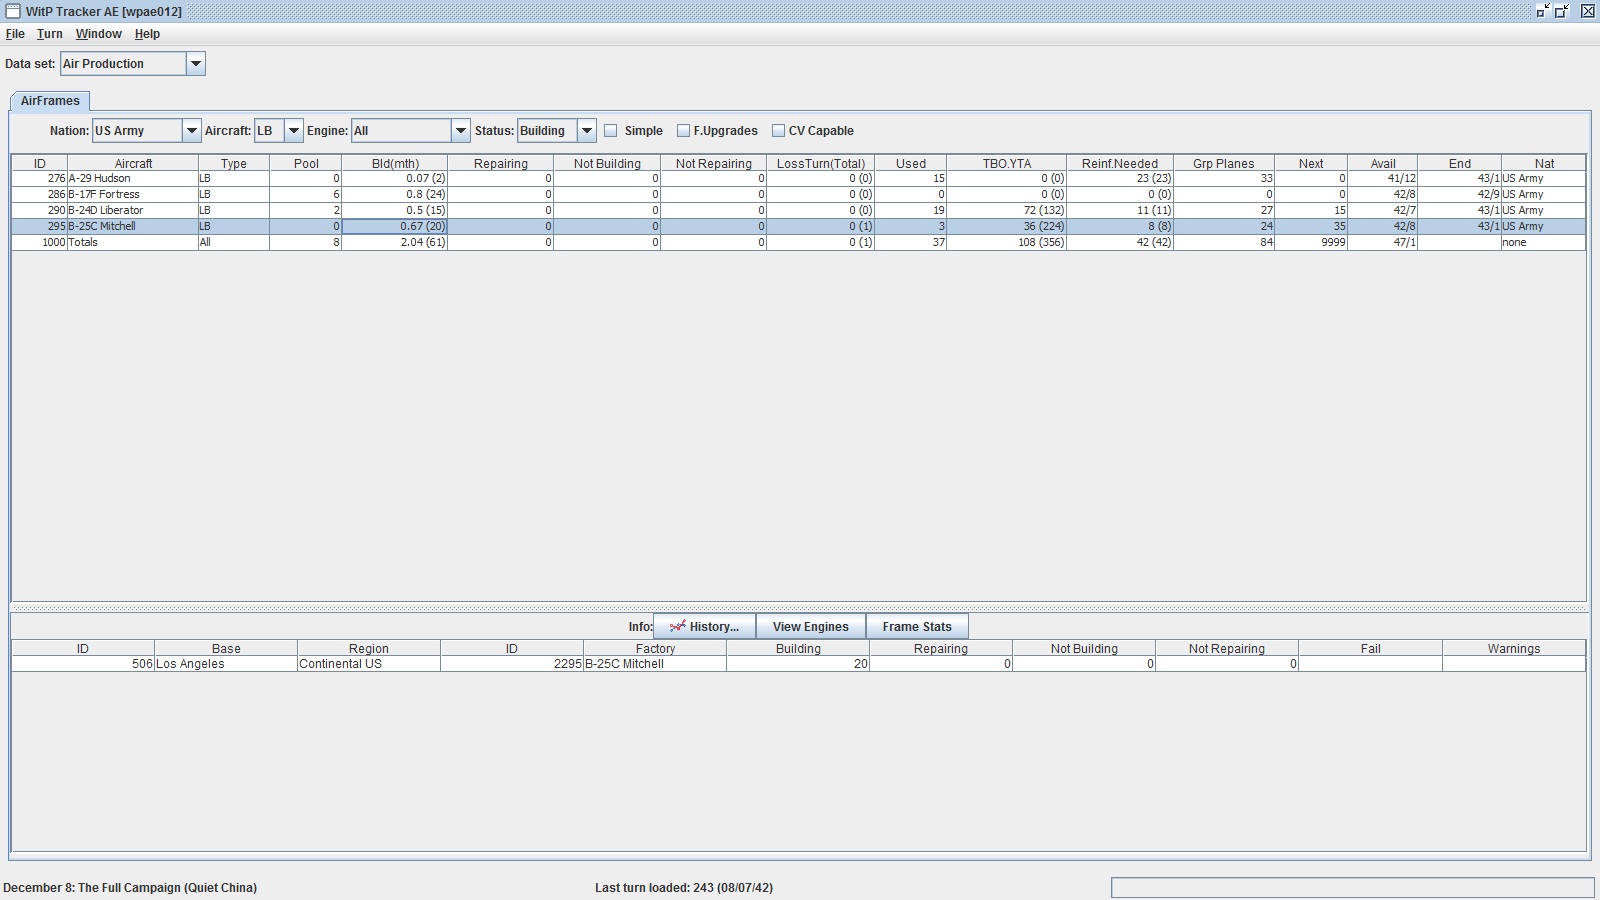Expand the Engine dropdown showing All
This screenshot has height=900, width=1600.
tap(460, 131)
